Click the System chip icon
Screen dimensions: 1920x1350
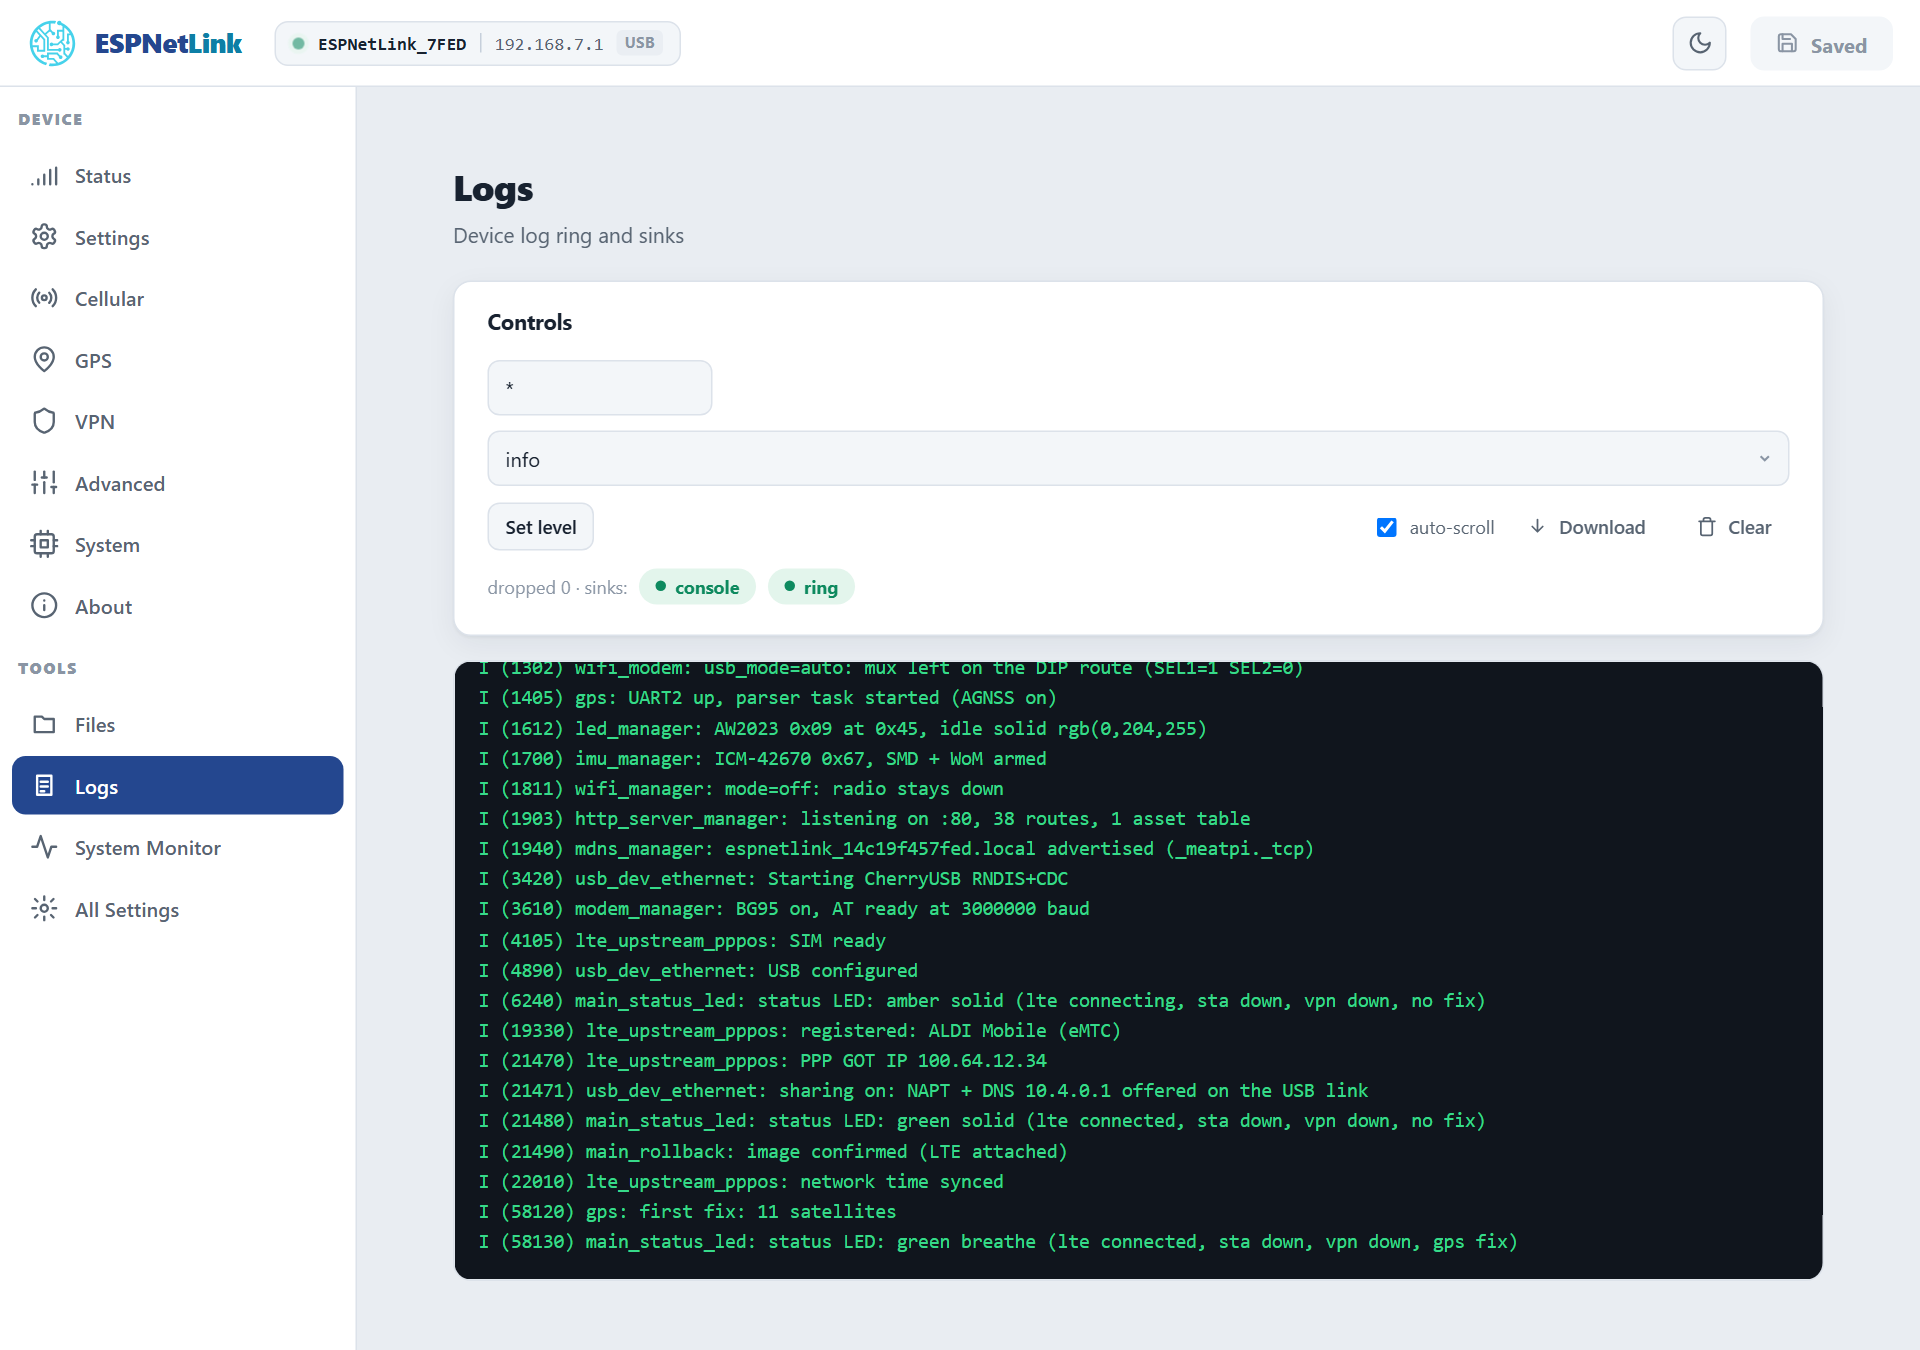[x=44, y=544]
